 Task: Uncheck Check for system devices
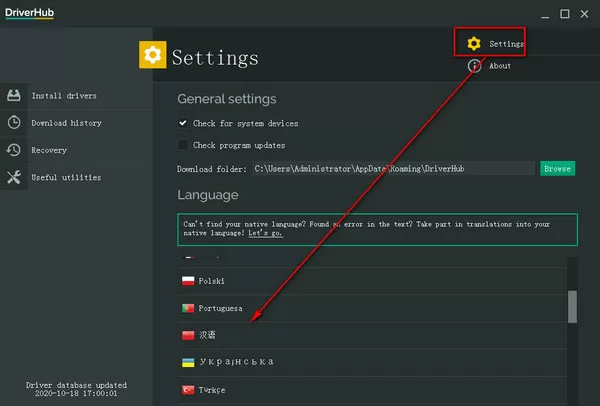coord(183,123)
